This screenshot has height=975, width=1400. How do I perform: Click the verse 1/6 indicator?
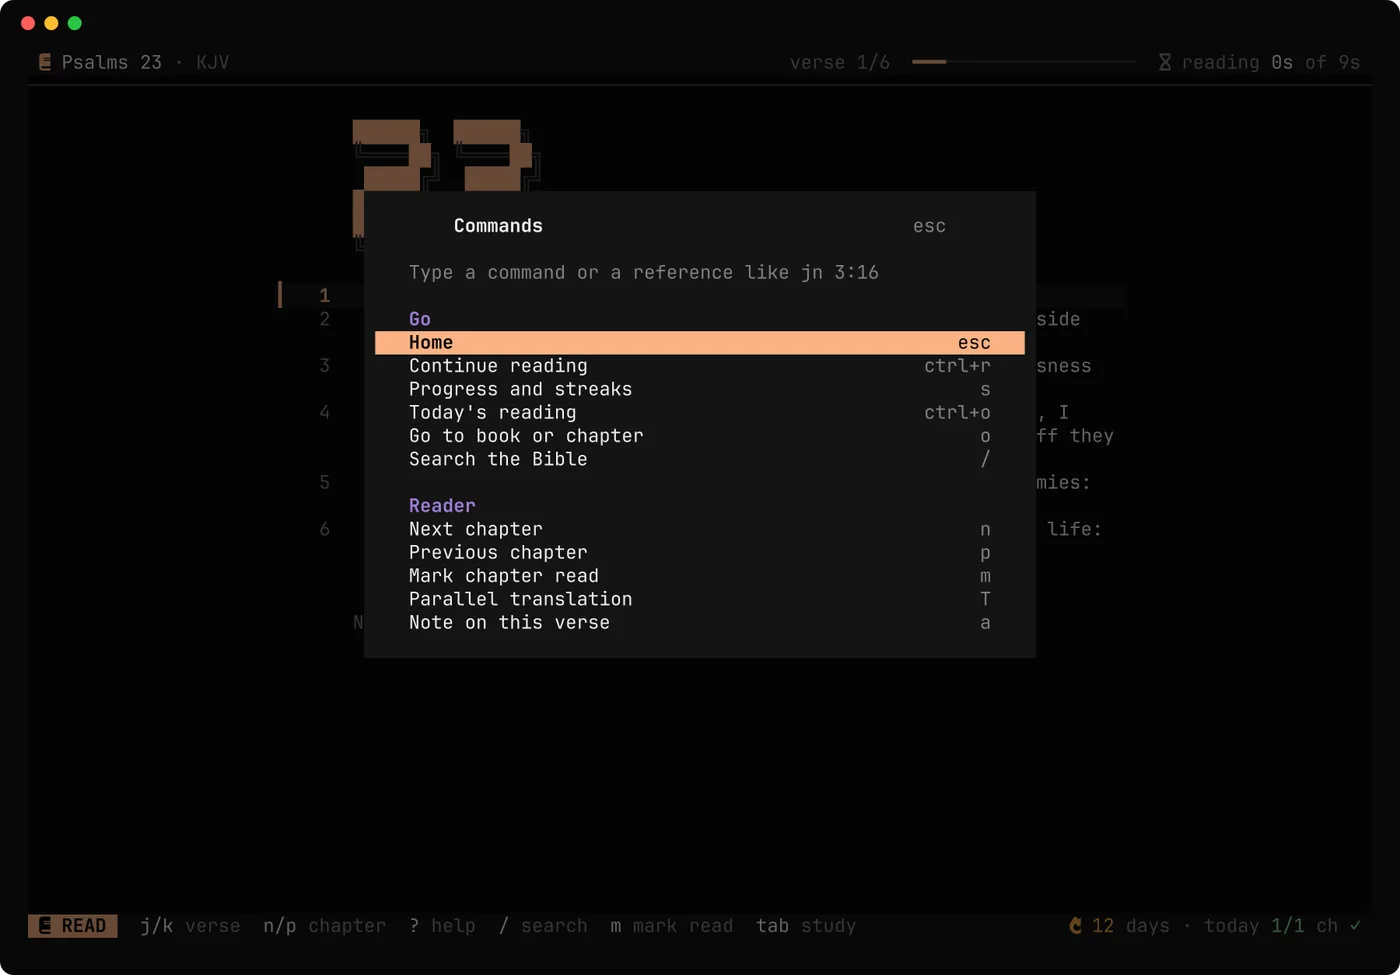point(840,62)
